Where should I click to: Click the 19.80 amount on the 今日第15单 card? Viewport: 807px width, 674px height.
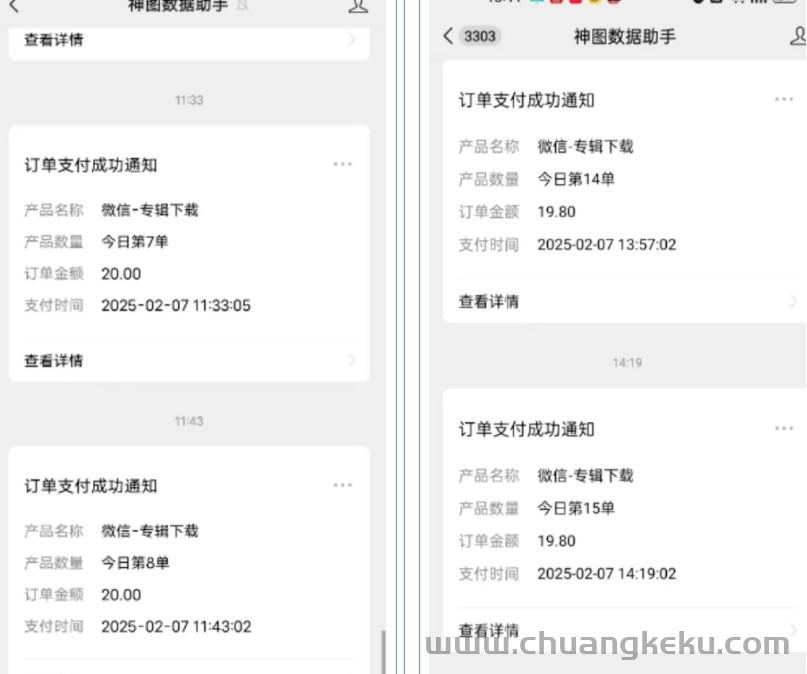[556, 541]
